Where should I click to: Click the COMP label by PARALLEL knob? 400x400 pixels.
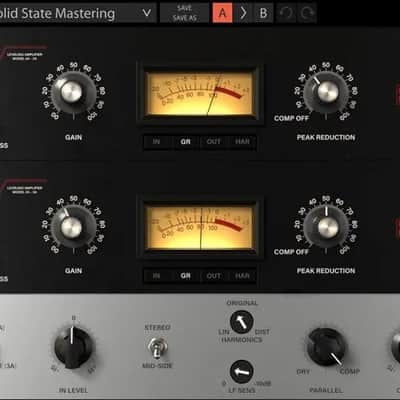click(x=349, y=371)
